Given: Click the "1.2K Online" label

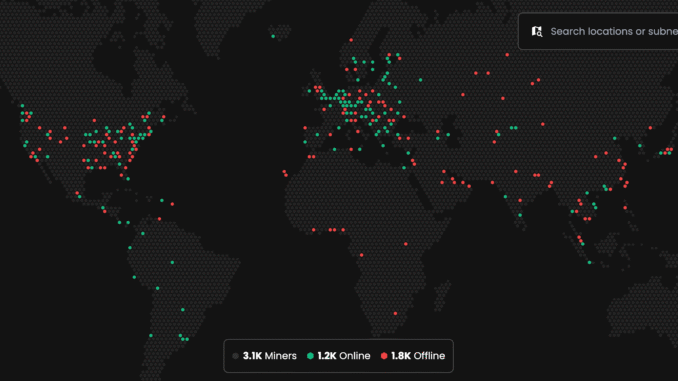Looking at the screenshot, I should (344, 356).
